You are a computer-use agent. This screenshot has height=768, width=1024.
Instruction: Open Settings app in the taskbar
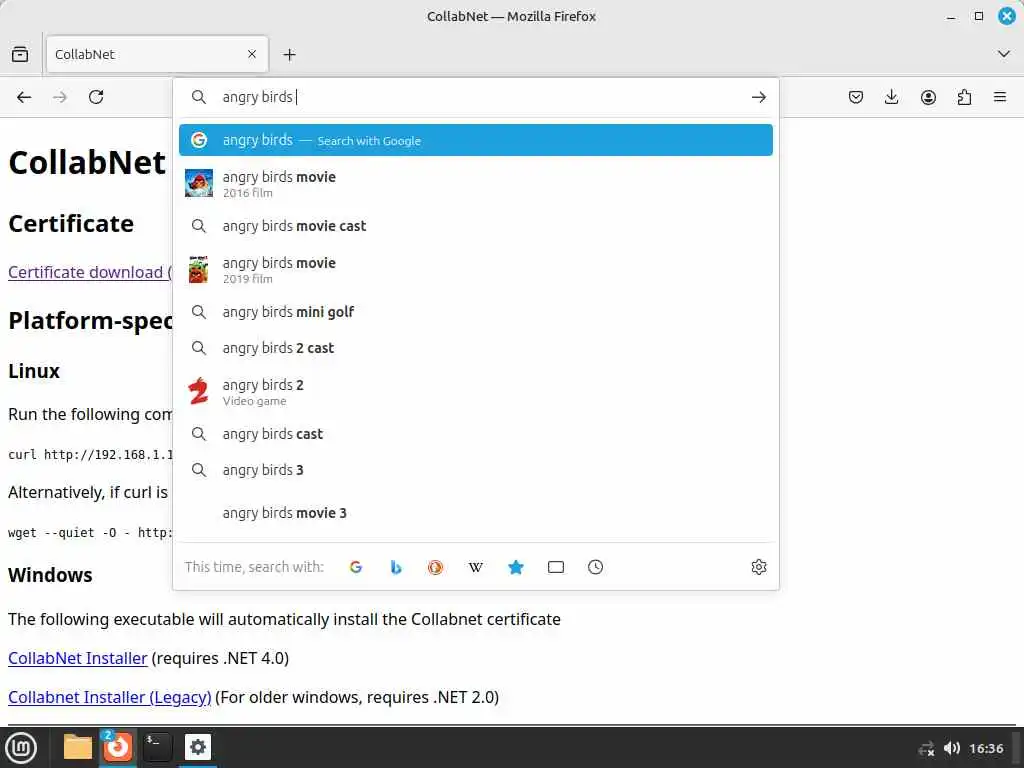coord(198,747)
